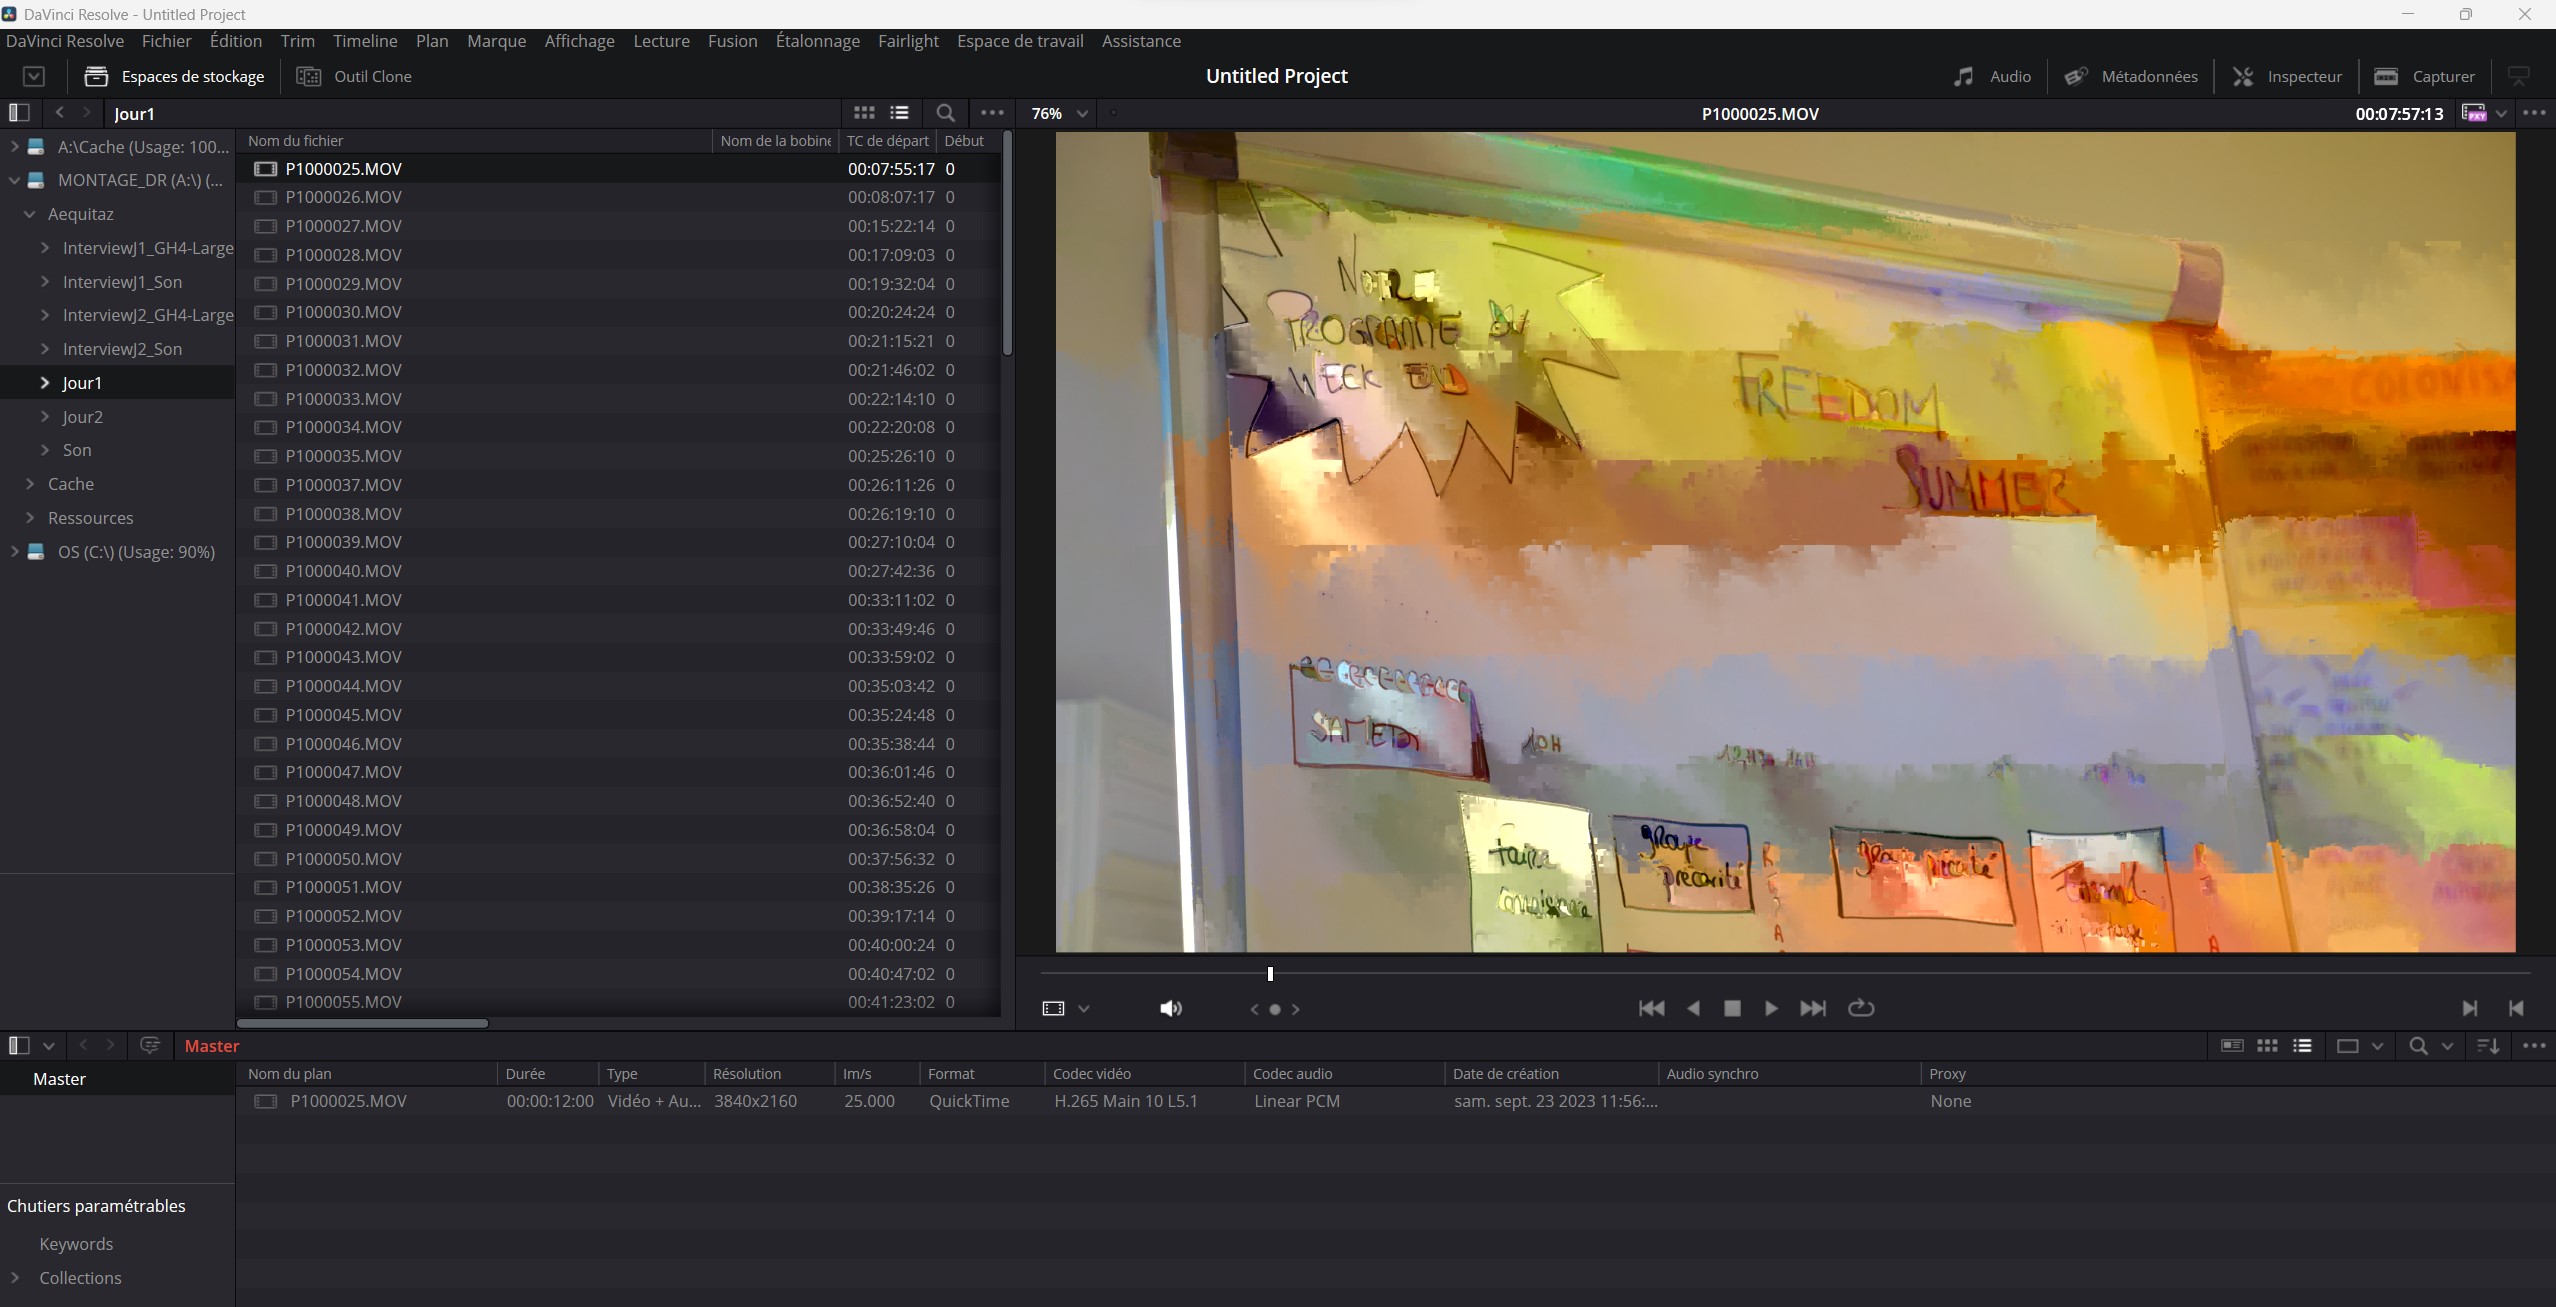The image size is (2556, 1307).
Task: Expand the Jour2 folder
Action: (x=45, y=416)
